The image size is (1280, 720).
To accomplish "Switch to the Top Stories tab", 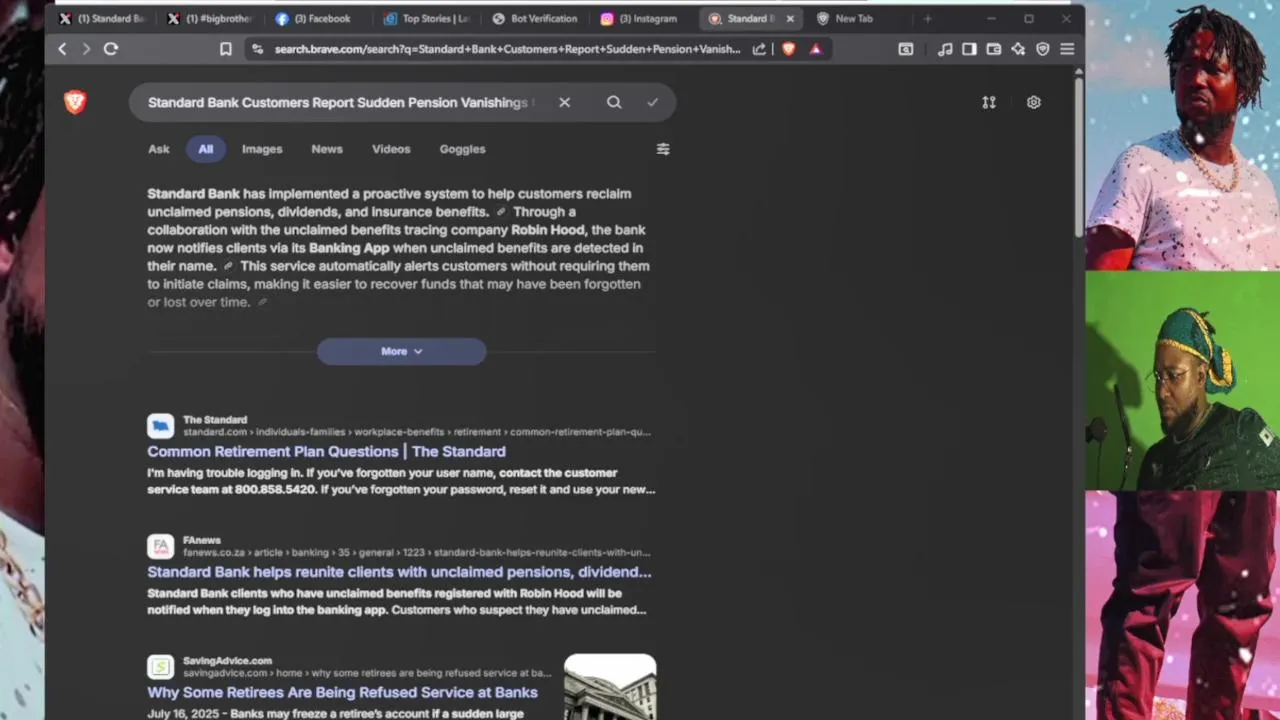I will point(428,18).
